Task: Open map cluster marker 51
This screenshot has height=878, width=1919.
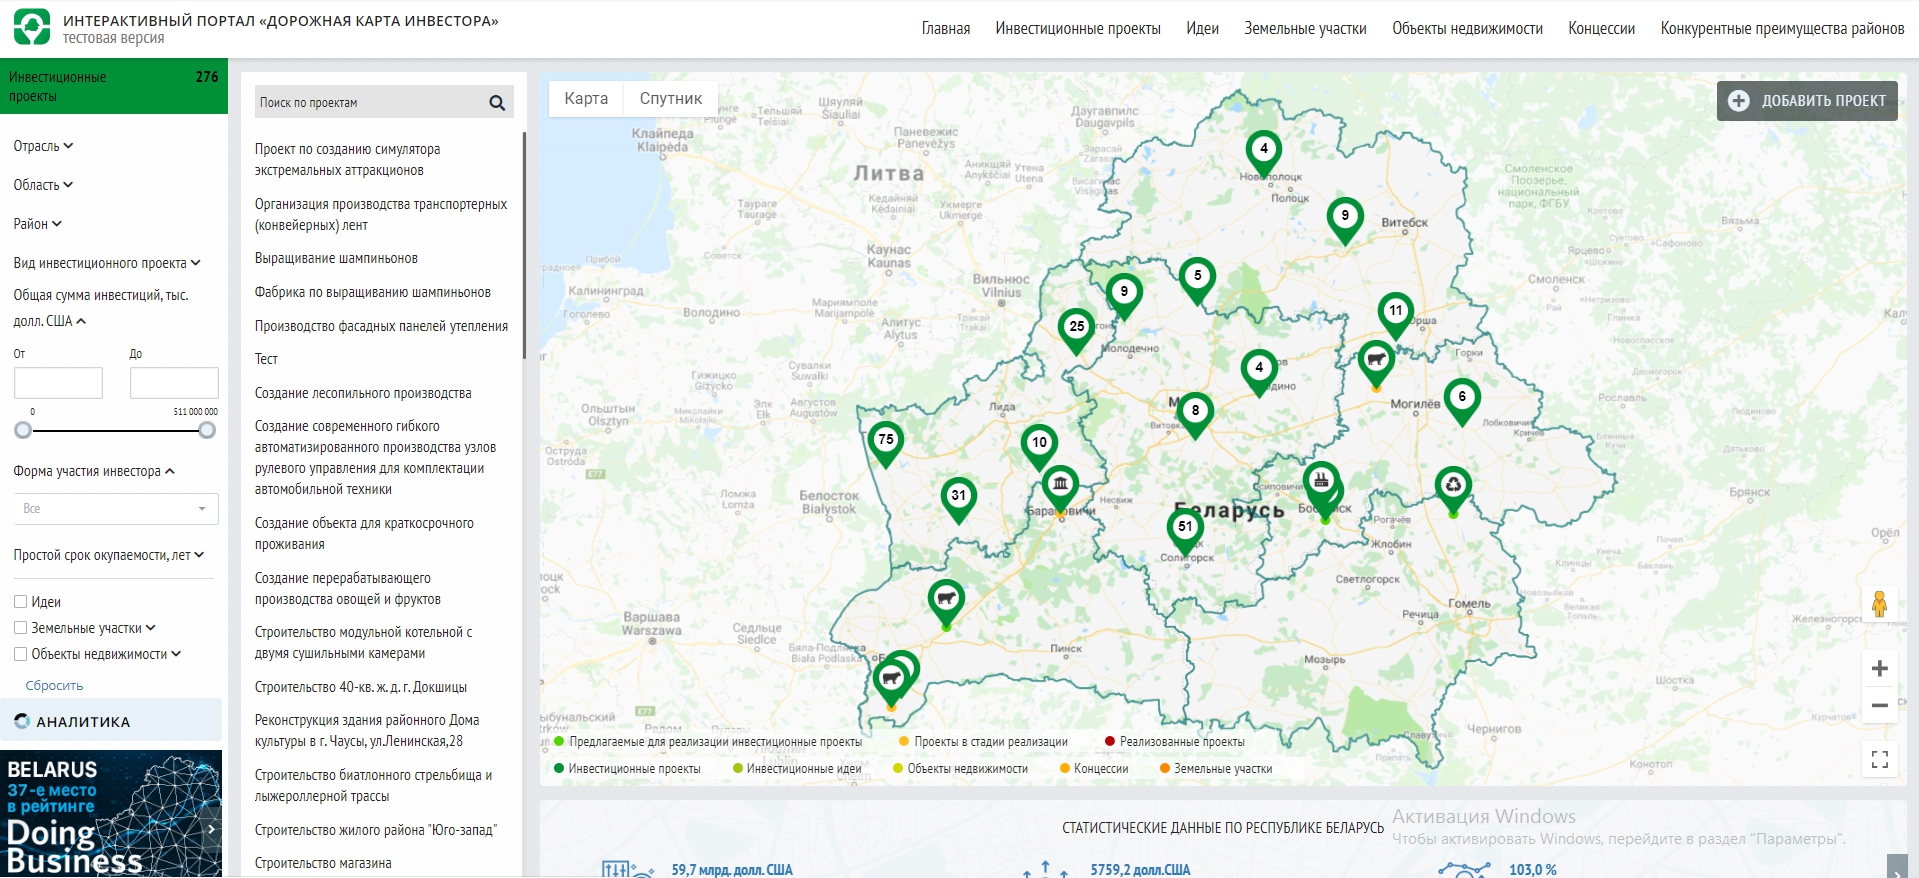Action: (x=1185, y=531)
